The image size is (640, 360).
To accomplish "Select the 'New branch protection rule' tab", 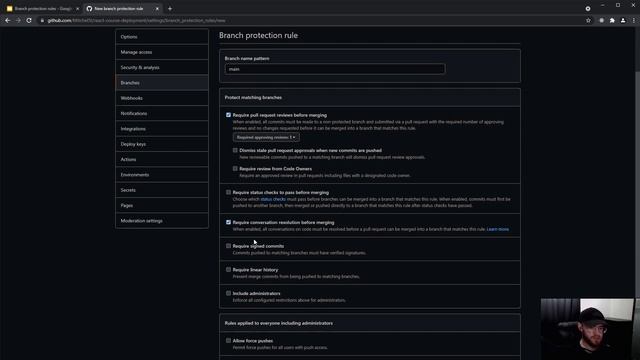I will pos(122,9).
